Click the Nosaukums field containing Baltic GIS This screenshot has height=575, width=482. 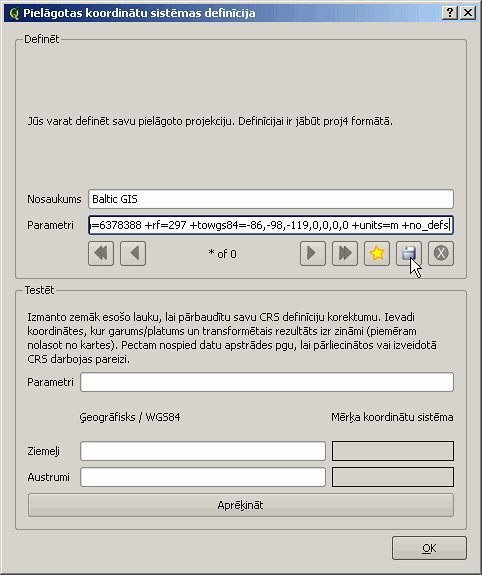click(x=271, y=199)
